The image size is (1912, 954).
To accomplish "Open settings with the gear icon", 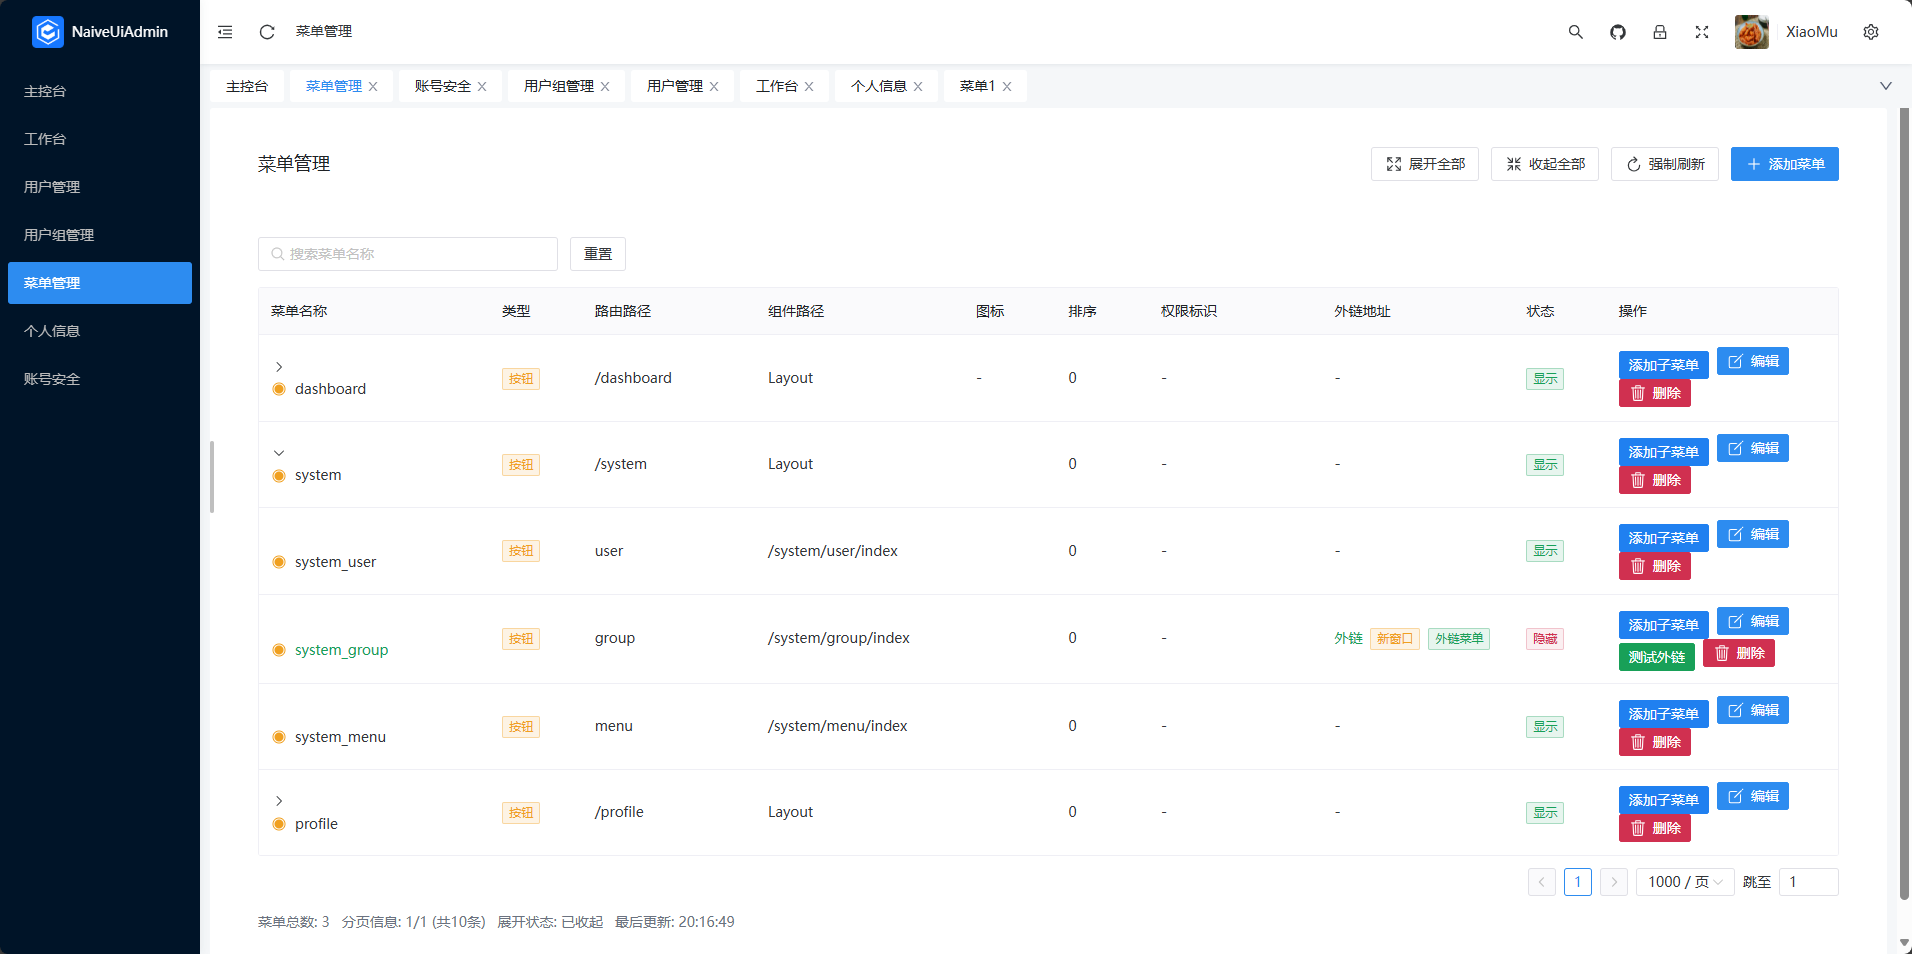I will pyautogui.click(x=1871, y=31).
